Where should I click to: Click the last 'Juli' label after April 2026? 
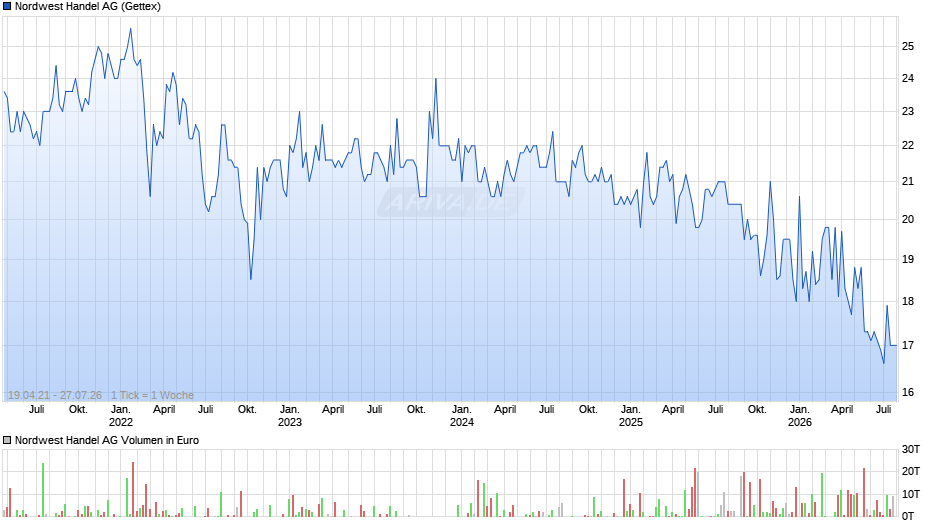click(x=884, y=409)
